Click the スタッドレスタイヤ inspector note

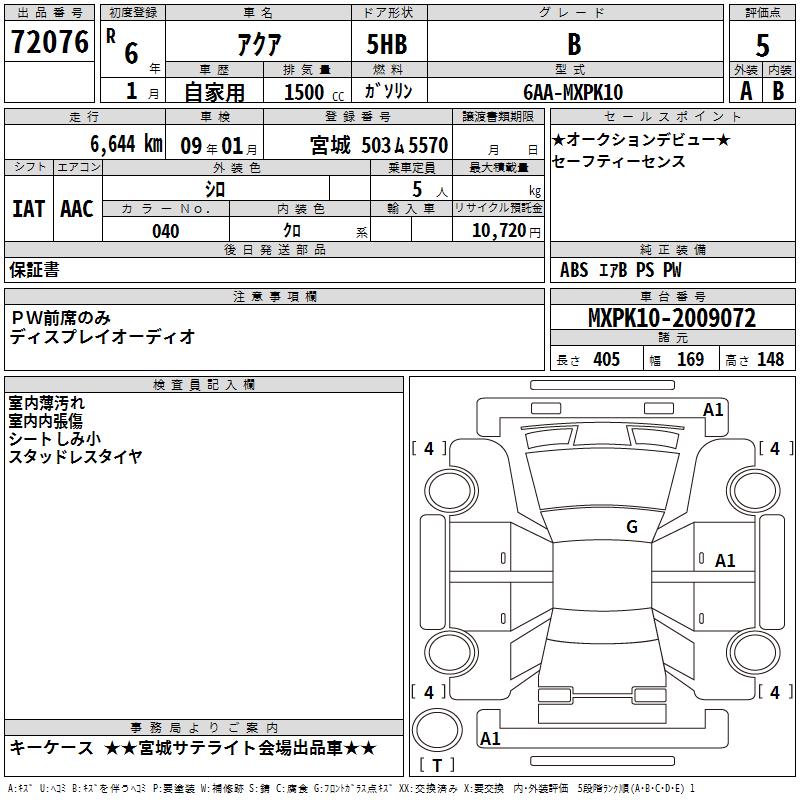pos(75,456)
